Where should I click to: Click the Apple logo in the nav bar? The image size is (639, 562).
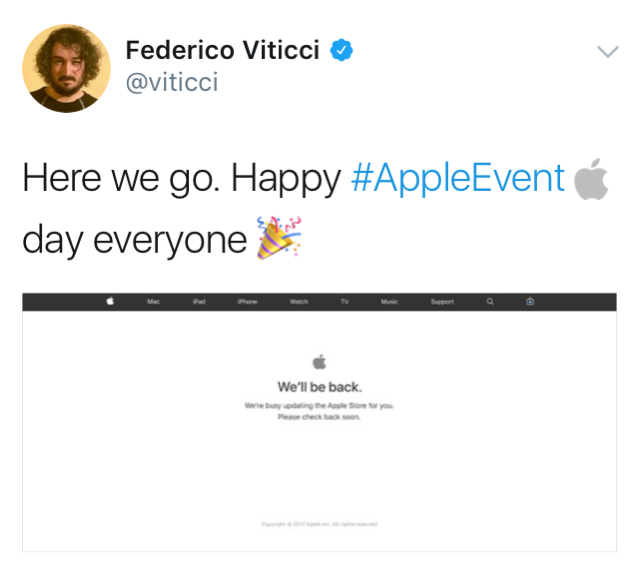110,302
